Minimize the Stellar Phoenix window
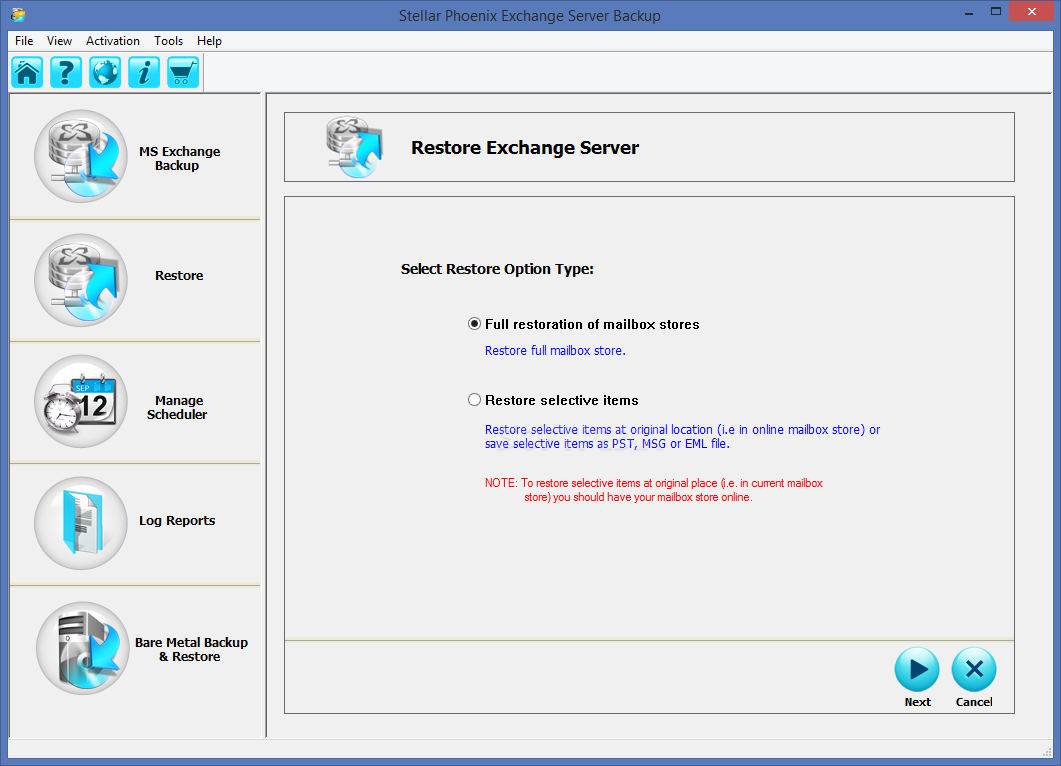This screenshot has height=766, width=1061. tap(969, 13)
